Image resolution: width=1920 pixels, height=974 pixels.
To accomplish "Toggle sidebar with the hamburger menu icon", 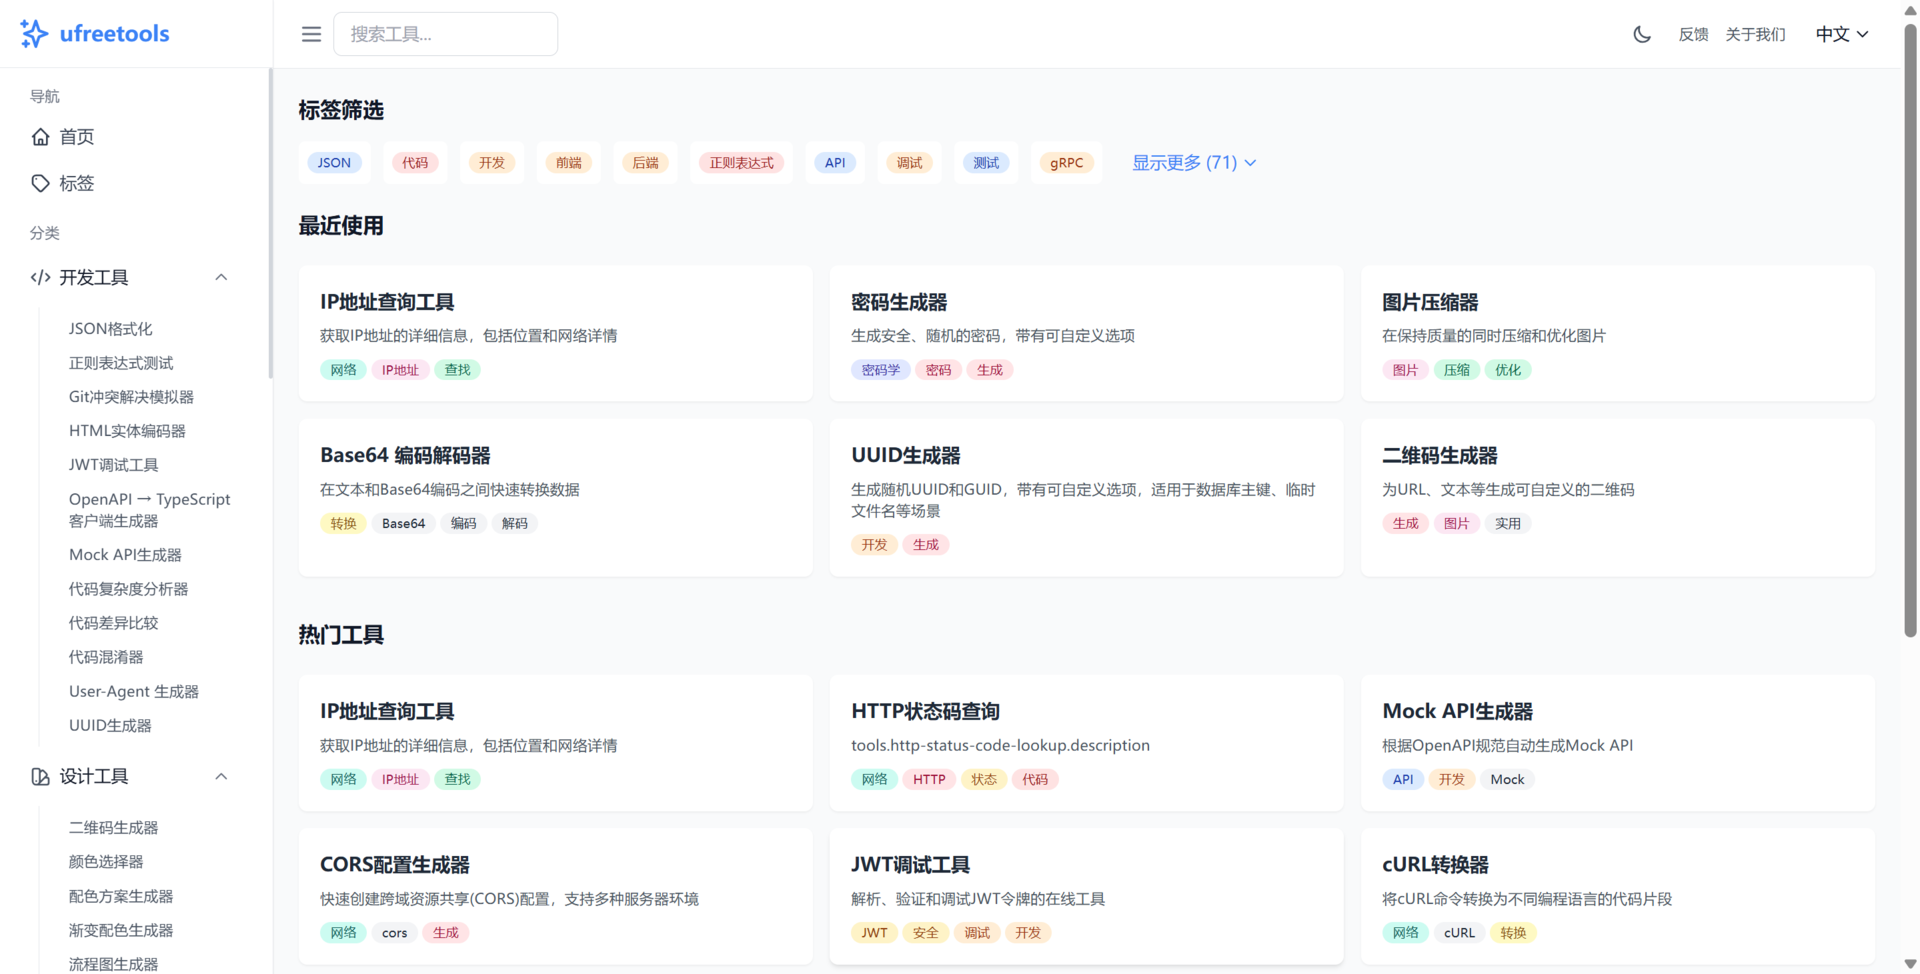I will [311, 34].
